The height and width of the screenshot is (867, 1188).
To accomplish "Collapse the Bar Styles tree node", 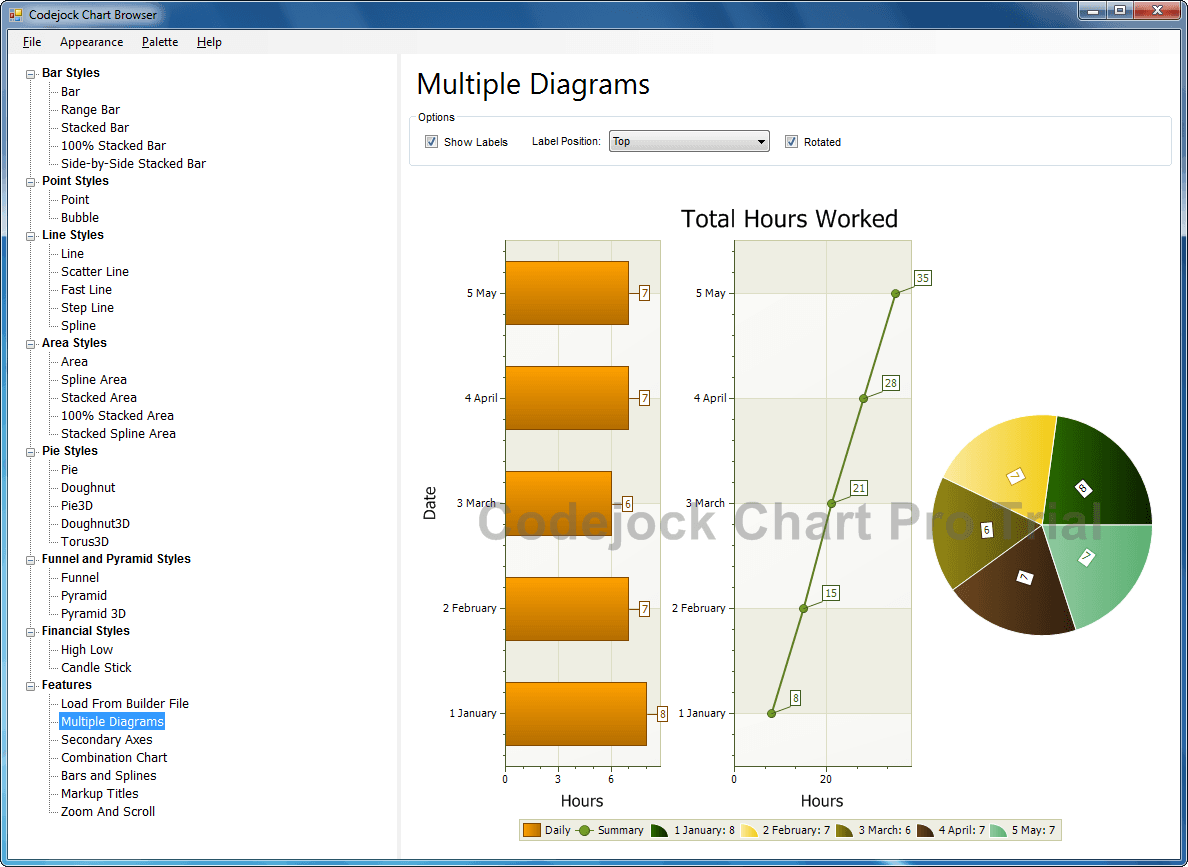I will (x=30, y=74).
